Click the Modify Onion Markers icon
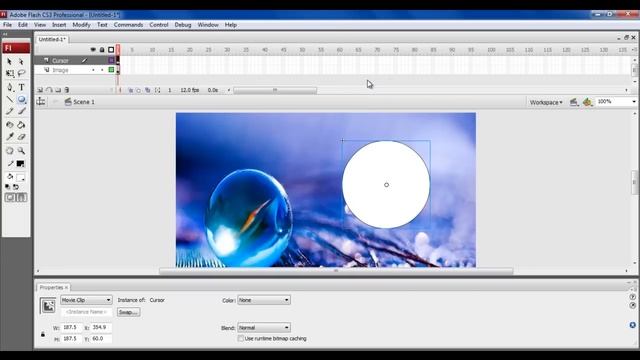The image size is (640, 360). click(x=158, y=90)
